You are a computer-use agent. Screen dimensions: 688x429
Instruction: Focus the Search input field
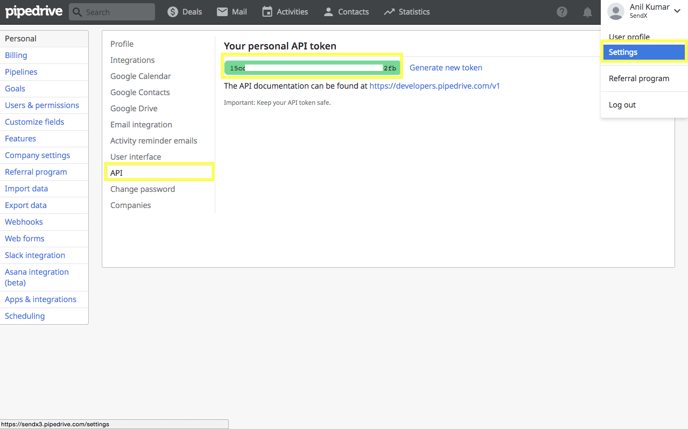(112, 12)
